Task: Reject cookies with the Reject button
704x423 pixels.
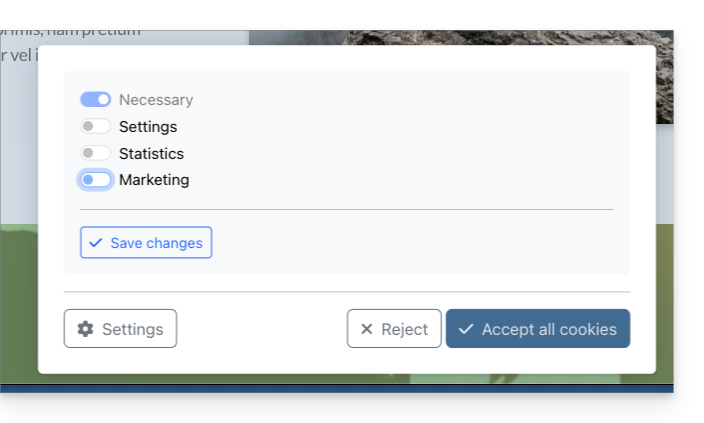Action: pyautogui.click(x=394, y=329)
